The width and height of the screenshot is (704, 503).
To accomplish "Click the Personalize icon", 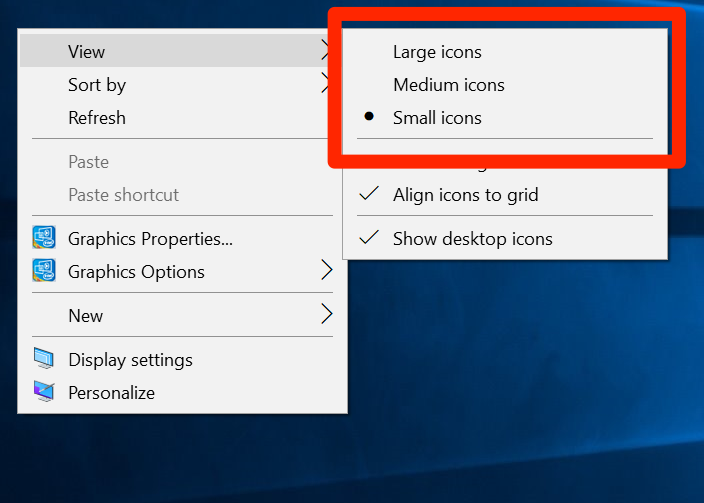I will [x=44, y=392].
